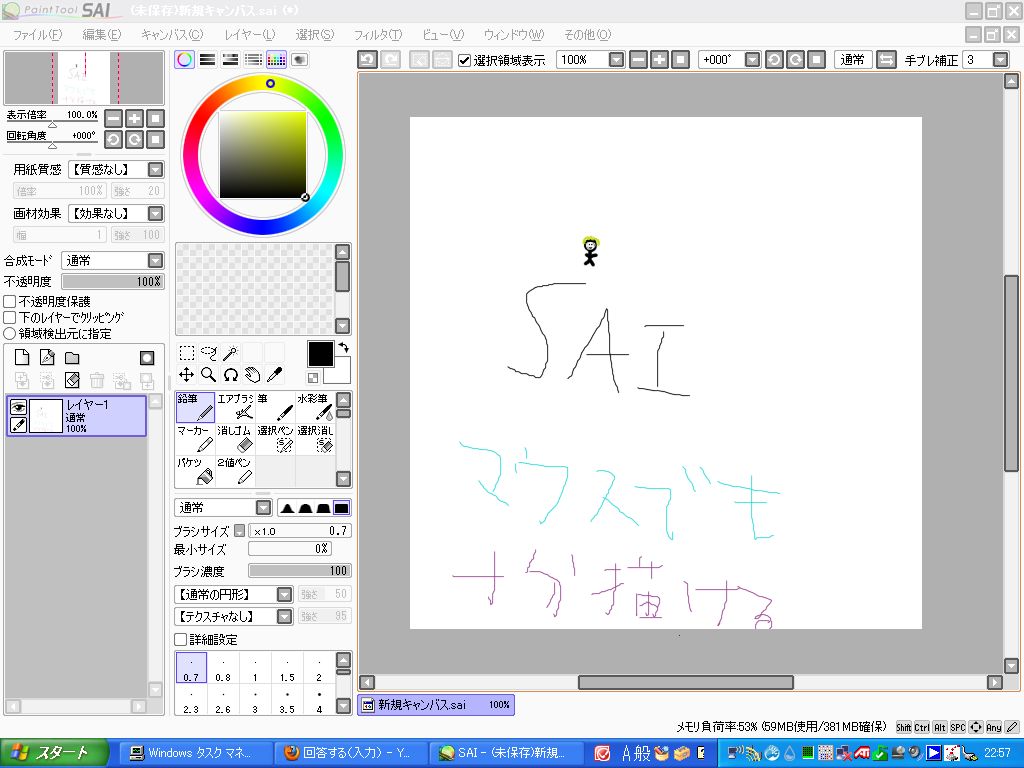Toggle 選択領域表示 checkbox
Viewport: 1024px width, 768px height.
click(464, 60)
